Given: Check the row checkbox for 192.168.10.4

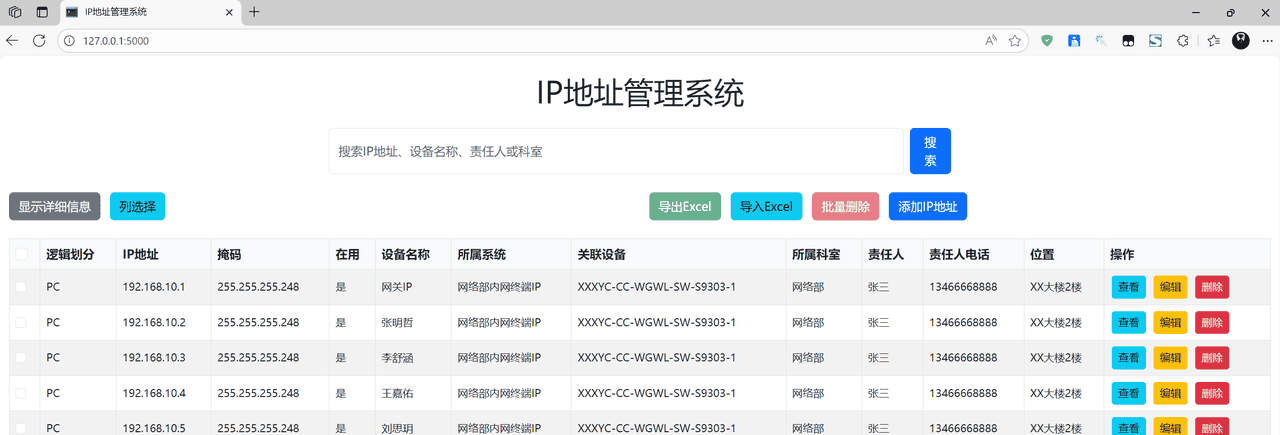Looking at the screenshot, I should coord(22,393).
